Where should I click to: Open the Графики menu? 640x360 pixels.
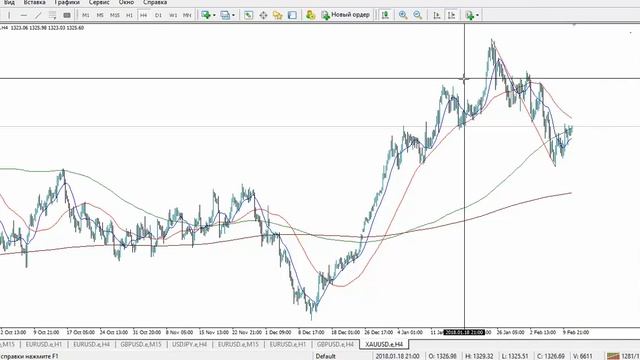coord(67,2)
